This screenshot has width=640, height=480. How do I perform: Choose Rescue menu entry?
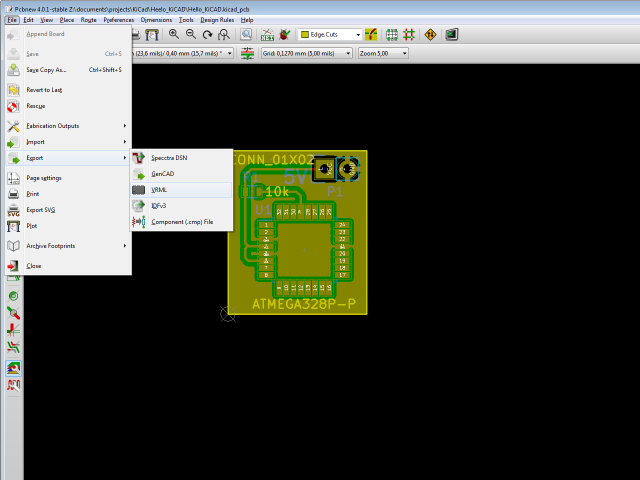68,106
